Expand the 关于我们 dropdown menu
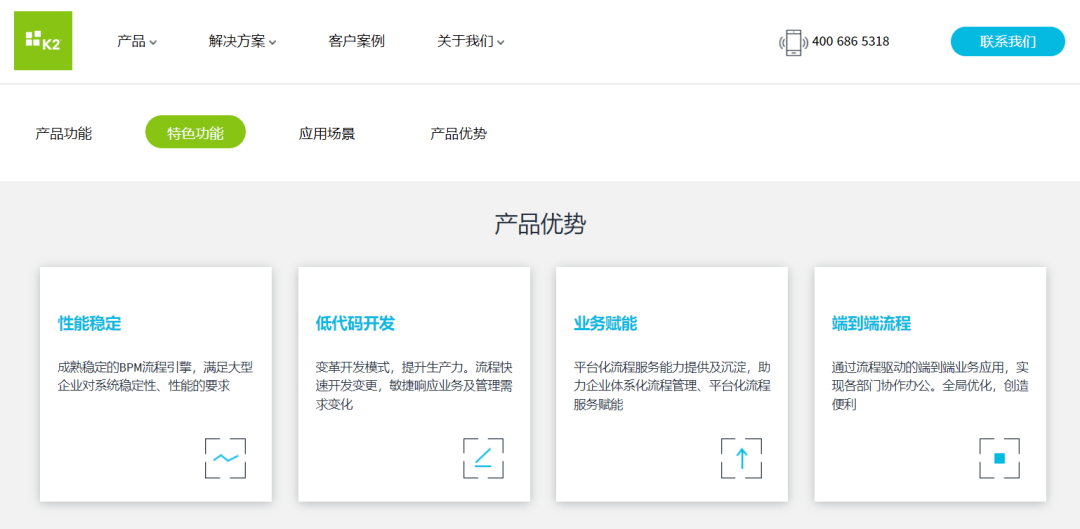Viewport: 1080px width, 529px height. tap(470, 42)
